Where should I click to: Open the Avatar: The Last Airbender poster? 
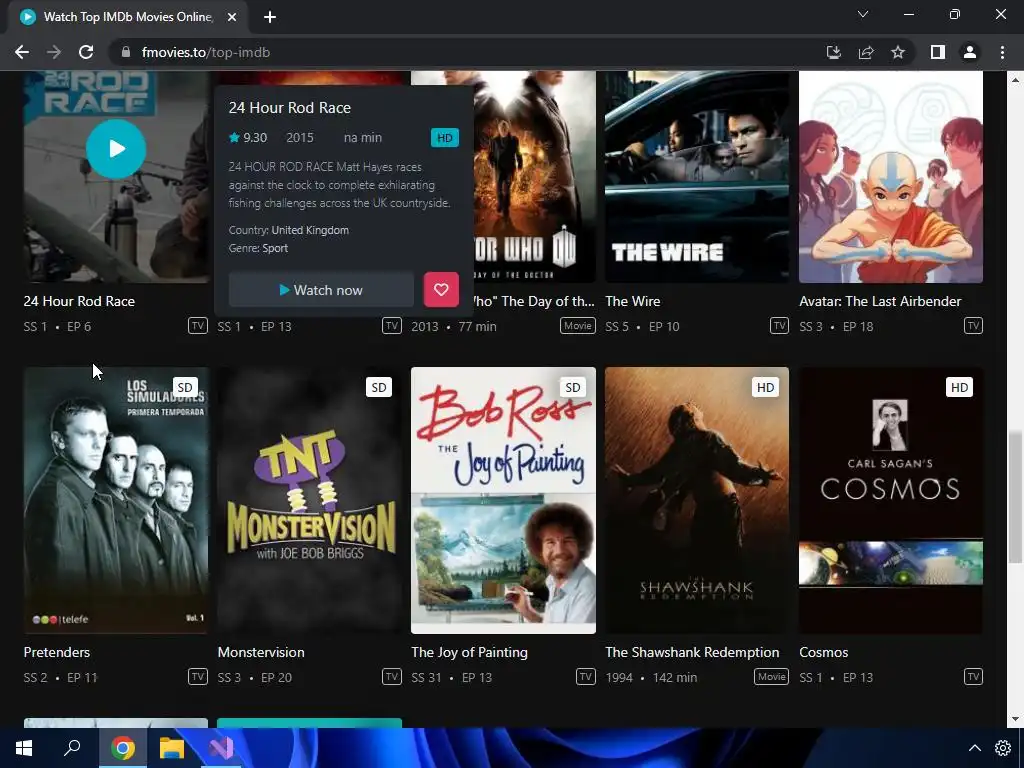(891, 176)
